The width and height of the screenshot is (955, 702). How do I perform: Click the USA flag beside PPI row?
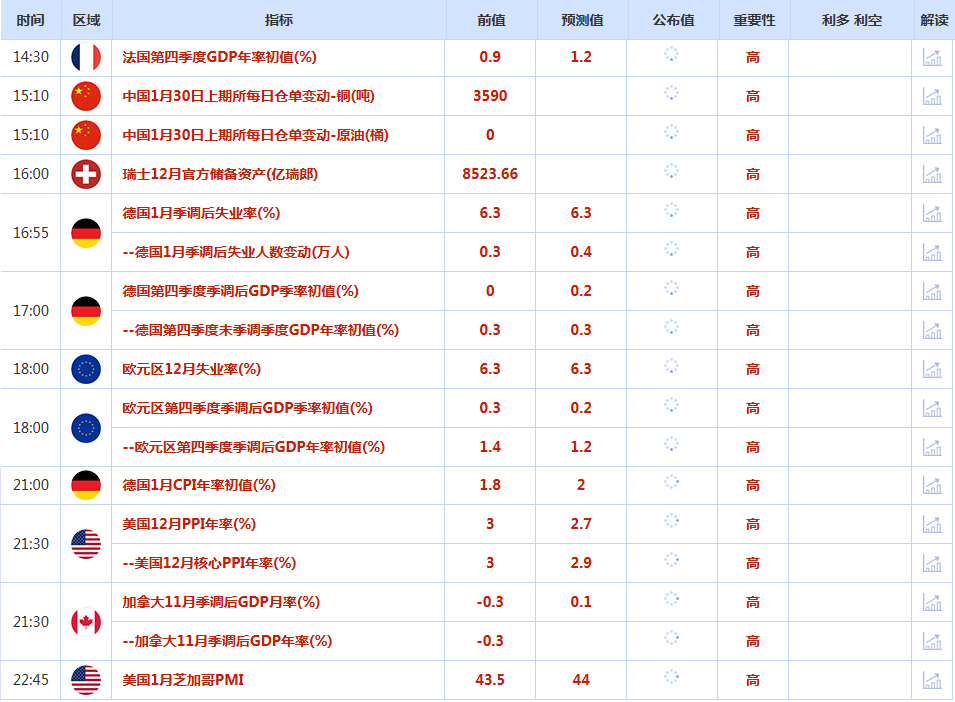coord(84,542)
